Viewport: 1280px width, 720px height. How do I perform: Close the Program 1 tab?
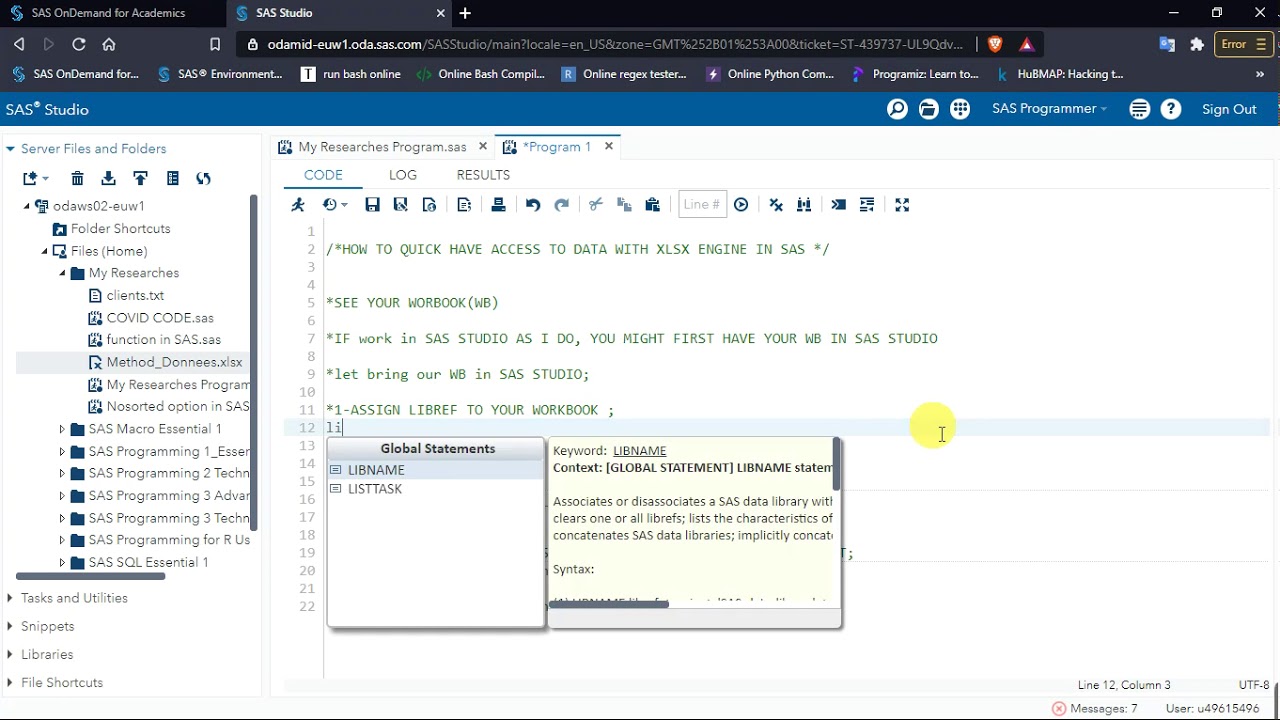pyautogui.click(x=608, y=147)
